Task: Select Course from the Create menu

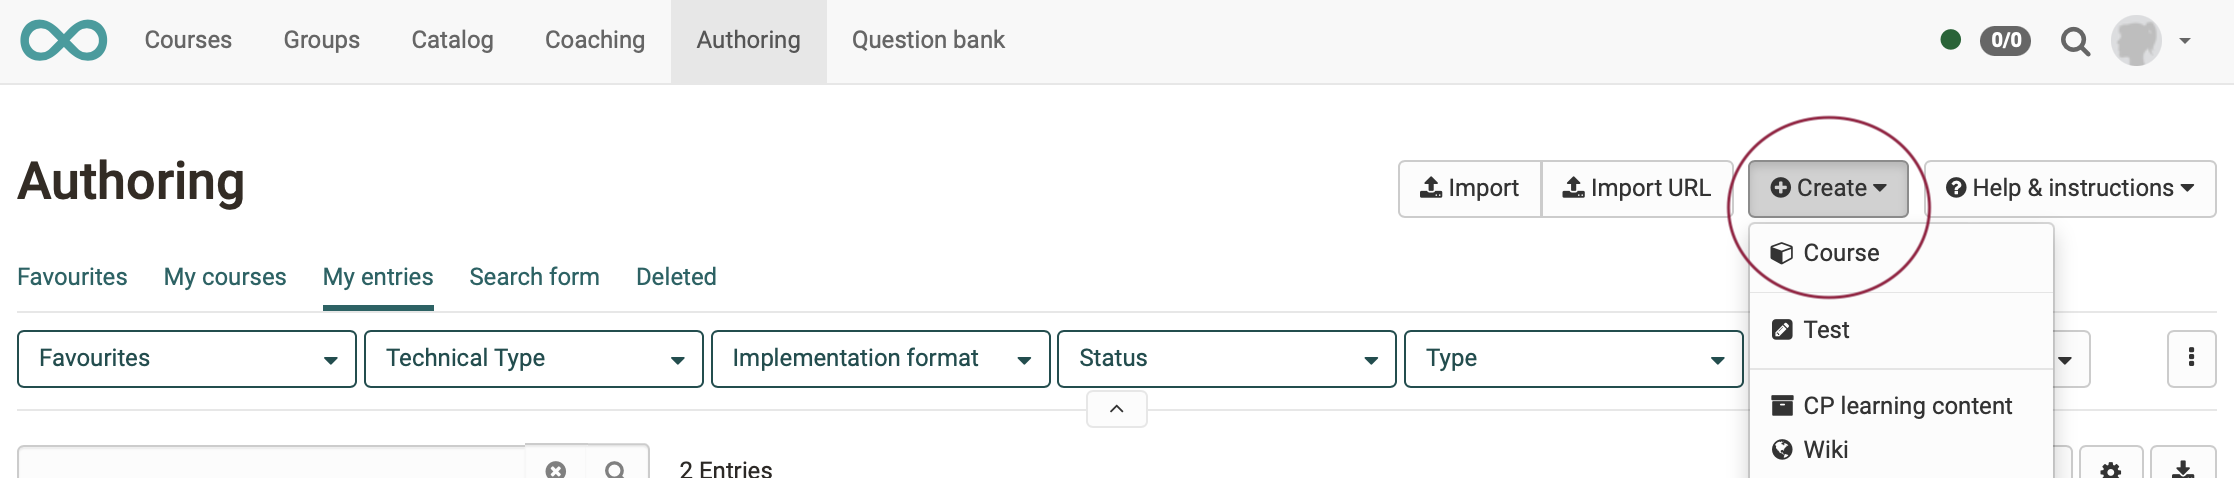Action: (x=1840, y=253)
